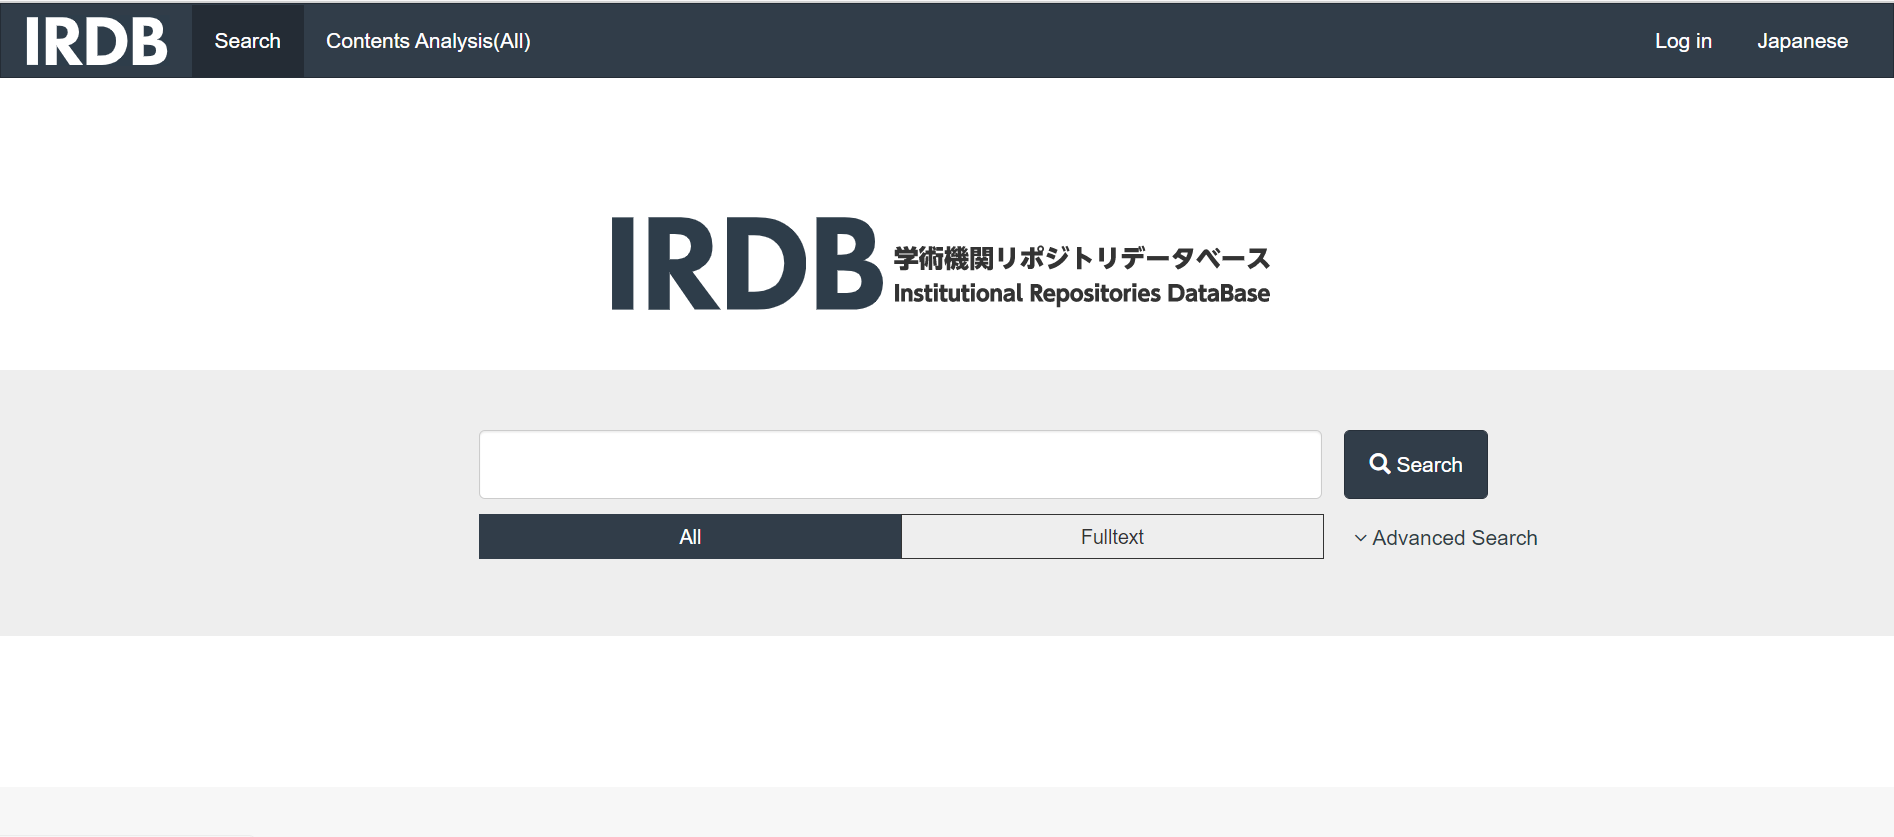
Task: Open the Search menu in the navbar
Action: (248, 41)
